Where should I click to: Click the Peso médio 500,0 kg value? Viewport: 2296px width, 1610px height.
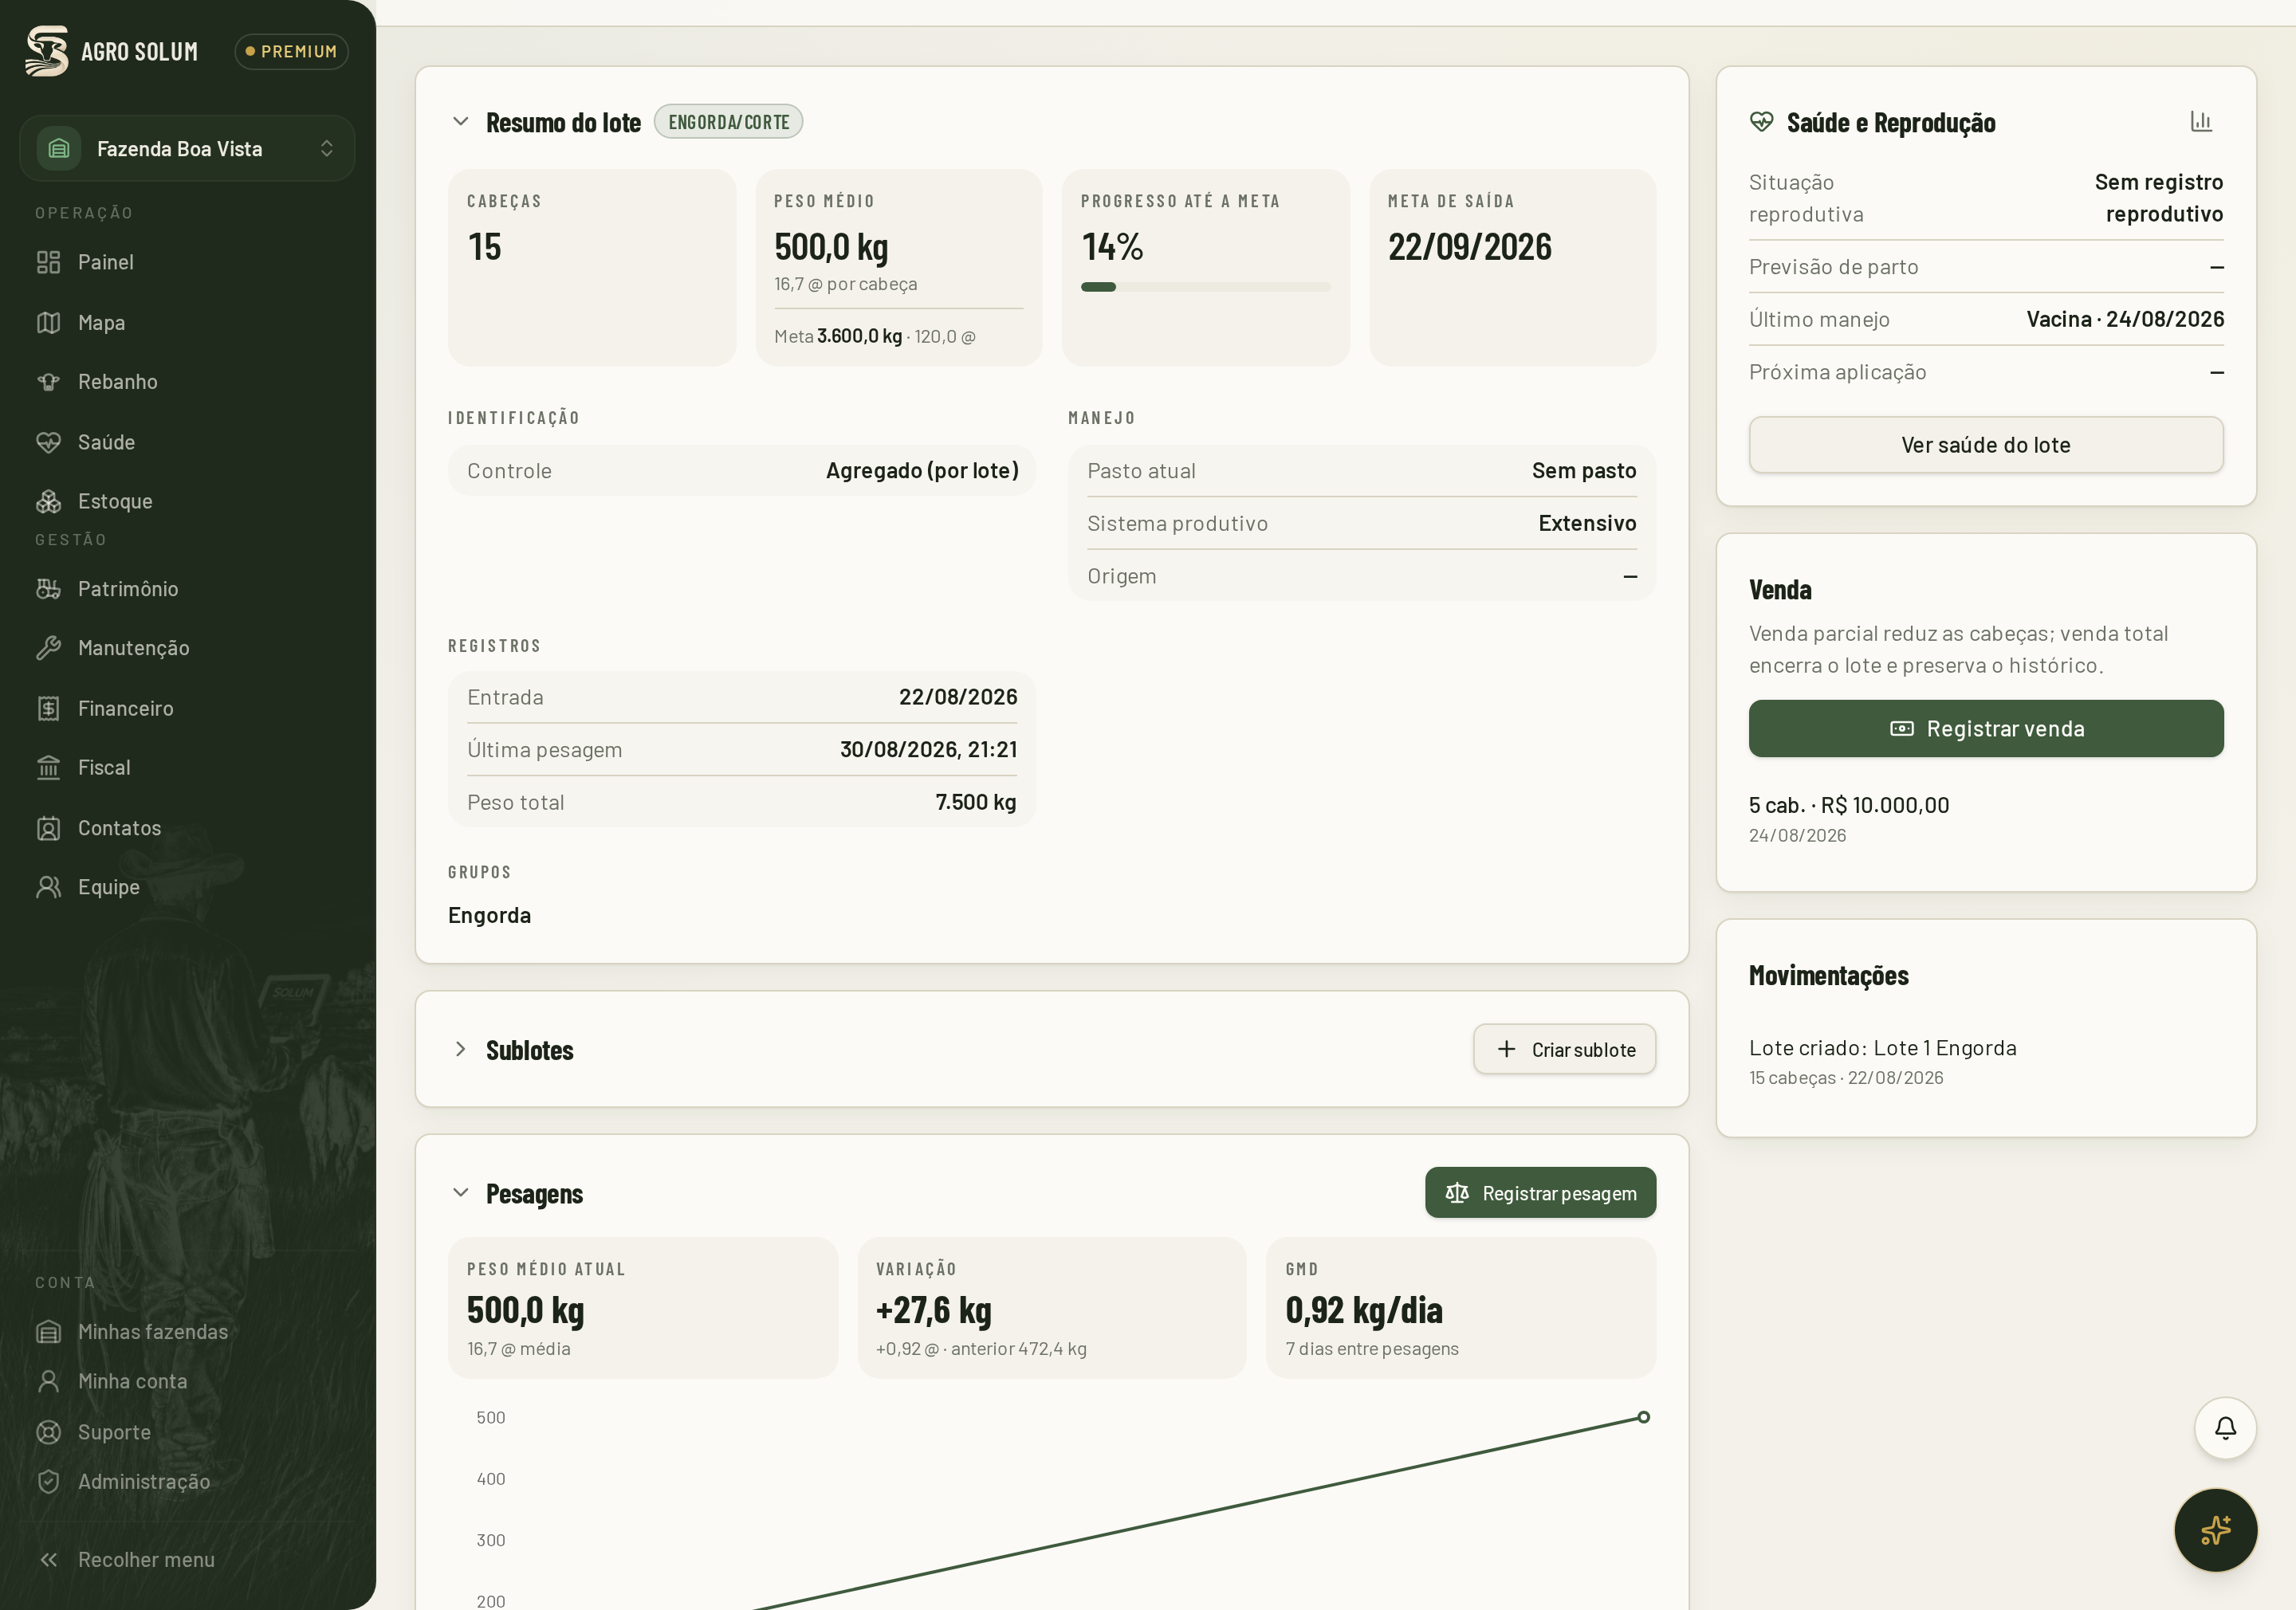click(x=831, y=247)
